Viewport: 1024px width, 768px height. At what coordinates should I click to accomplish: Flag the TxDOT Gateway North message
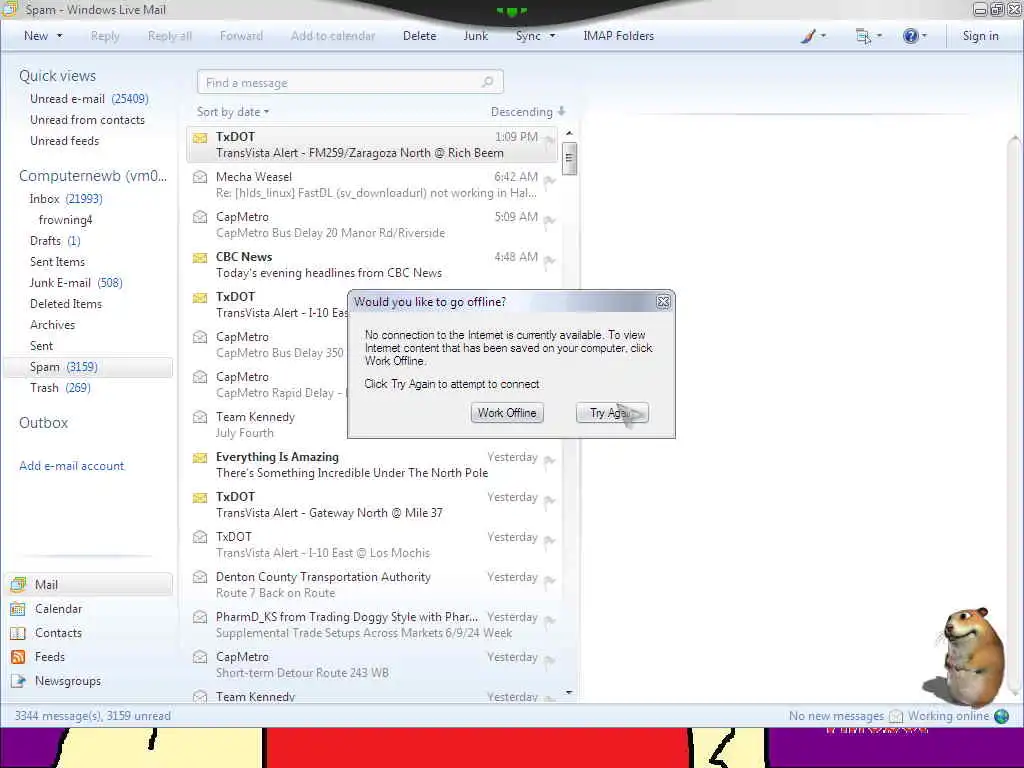pos(550,500)
